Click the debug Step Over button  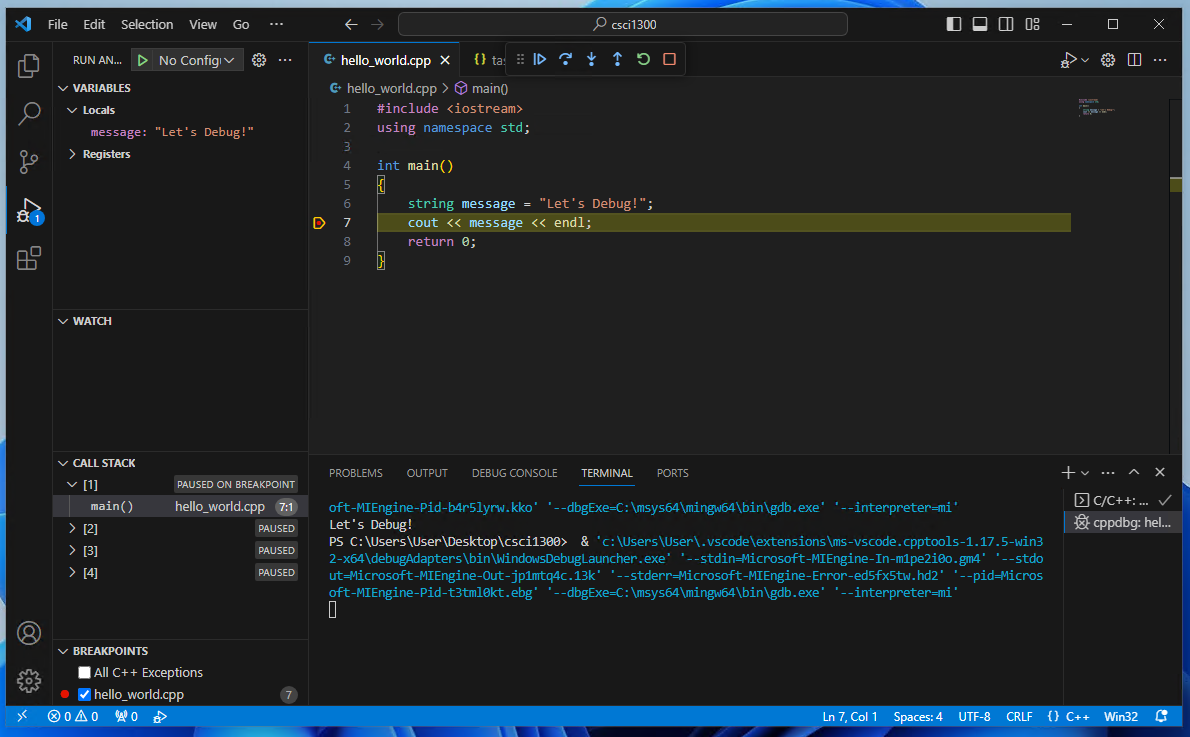point(565,59)
